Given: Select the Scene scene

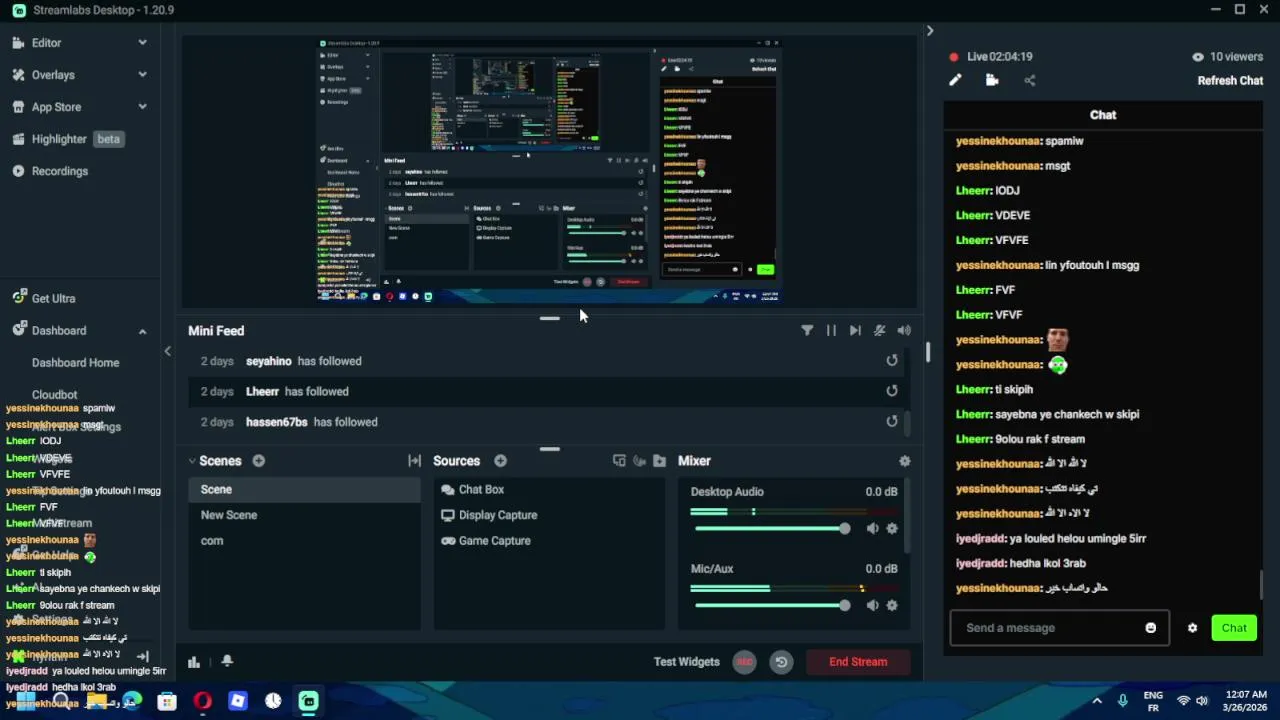Looking at the screenshot, I should pyautogui.click(x=305, y=490).
